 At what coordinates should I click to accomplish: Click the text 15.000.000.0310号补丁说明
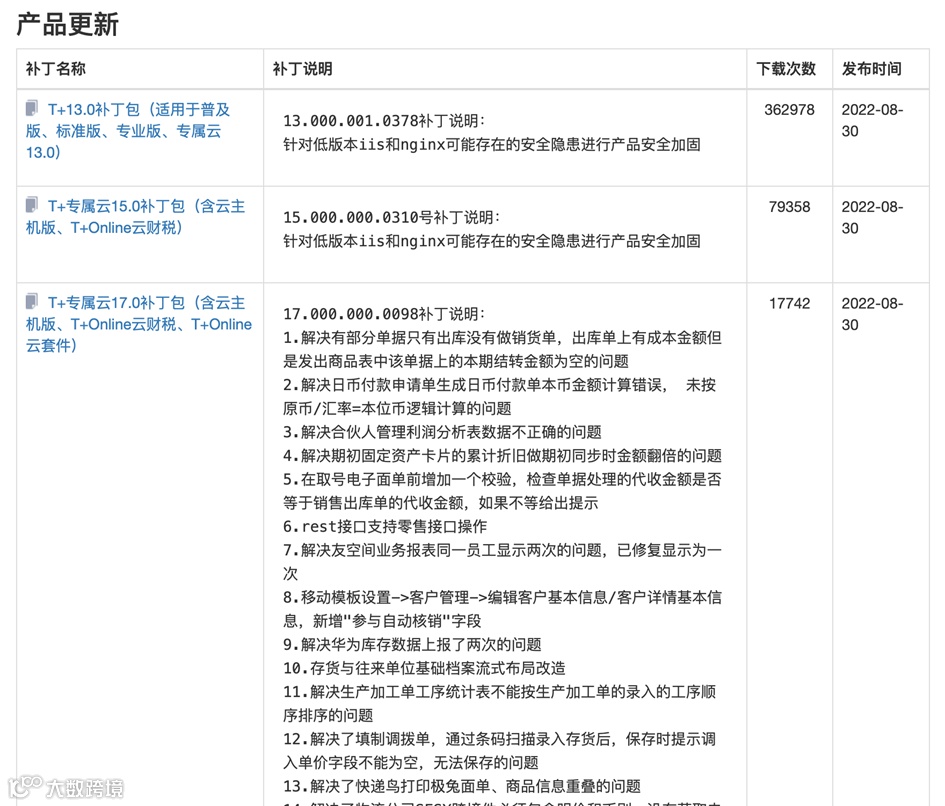click(x=392, y=217)
